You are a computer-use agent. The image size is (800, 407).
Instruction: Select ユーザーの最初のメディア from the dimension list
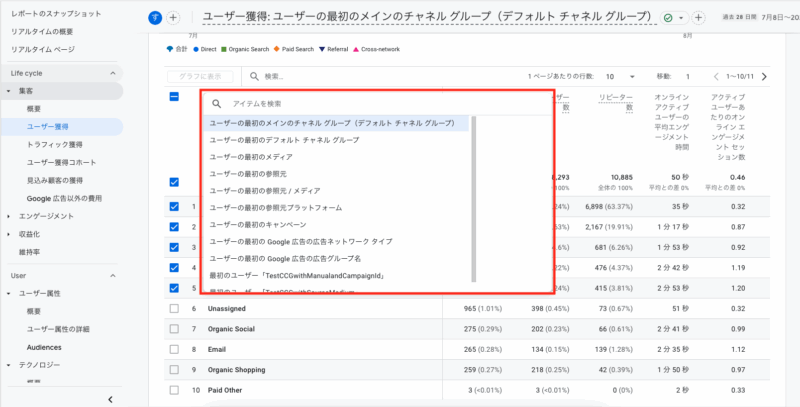coord(251,157)
